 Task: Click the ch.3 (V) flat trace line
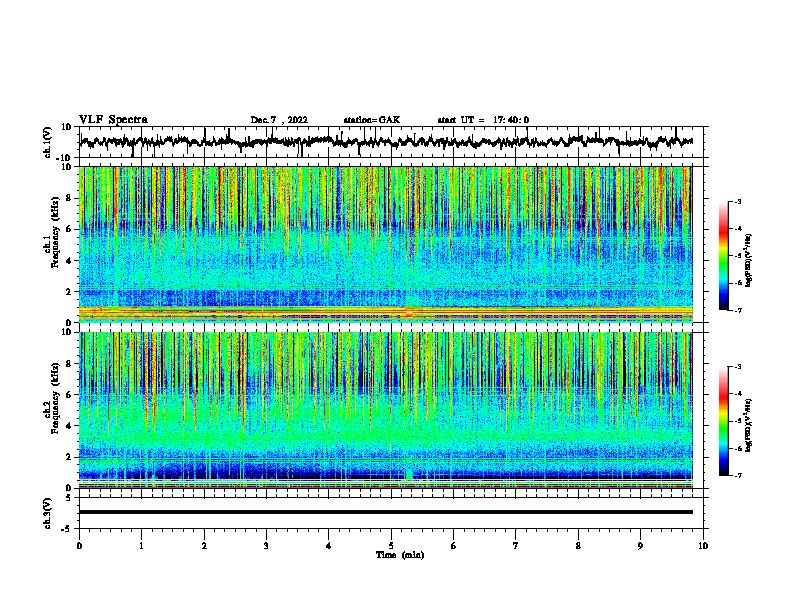click(x=386, y=512)
